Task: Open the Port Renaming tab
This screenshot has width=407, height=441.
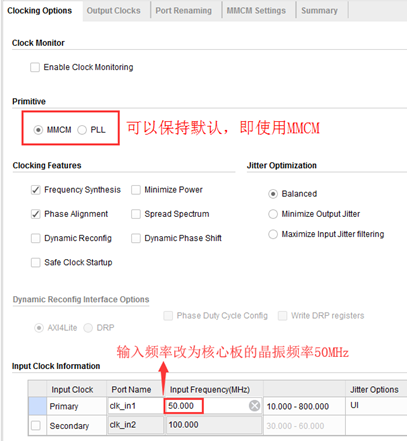Action: (x=183, y=11)
